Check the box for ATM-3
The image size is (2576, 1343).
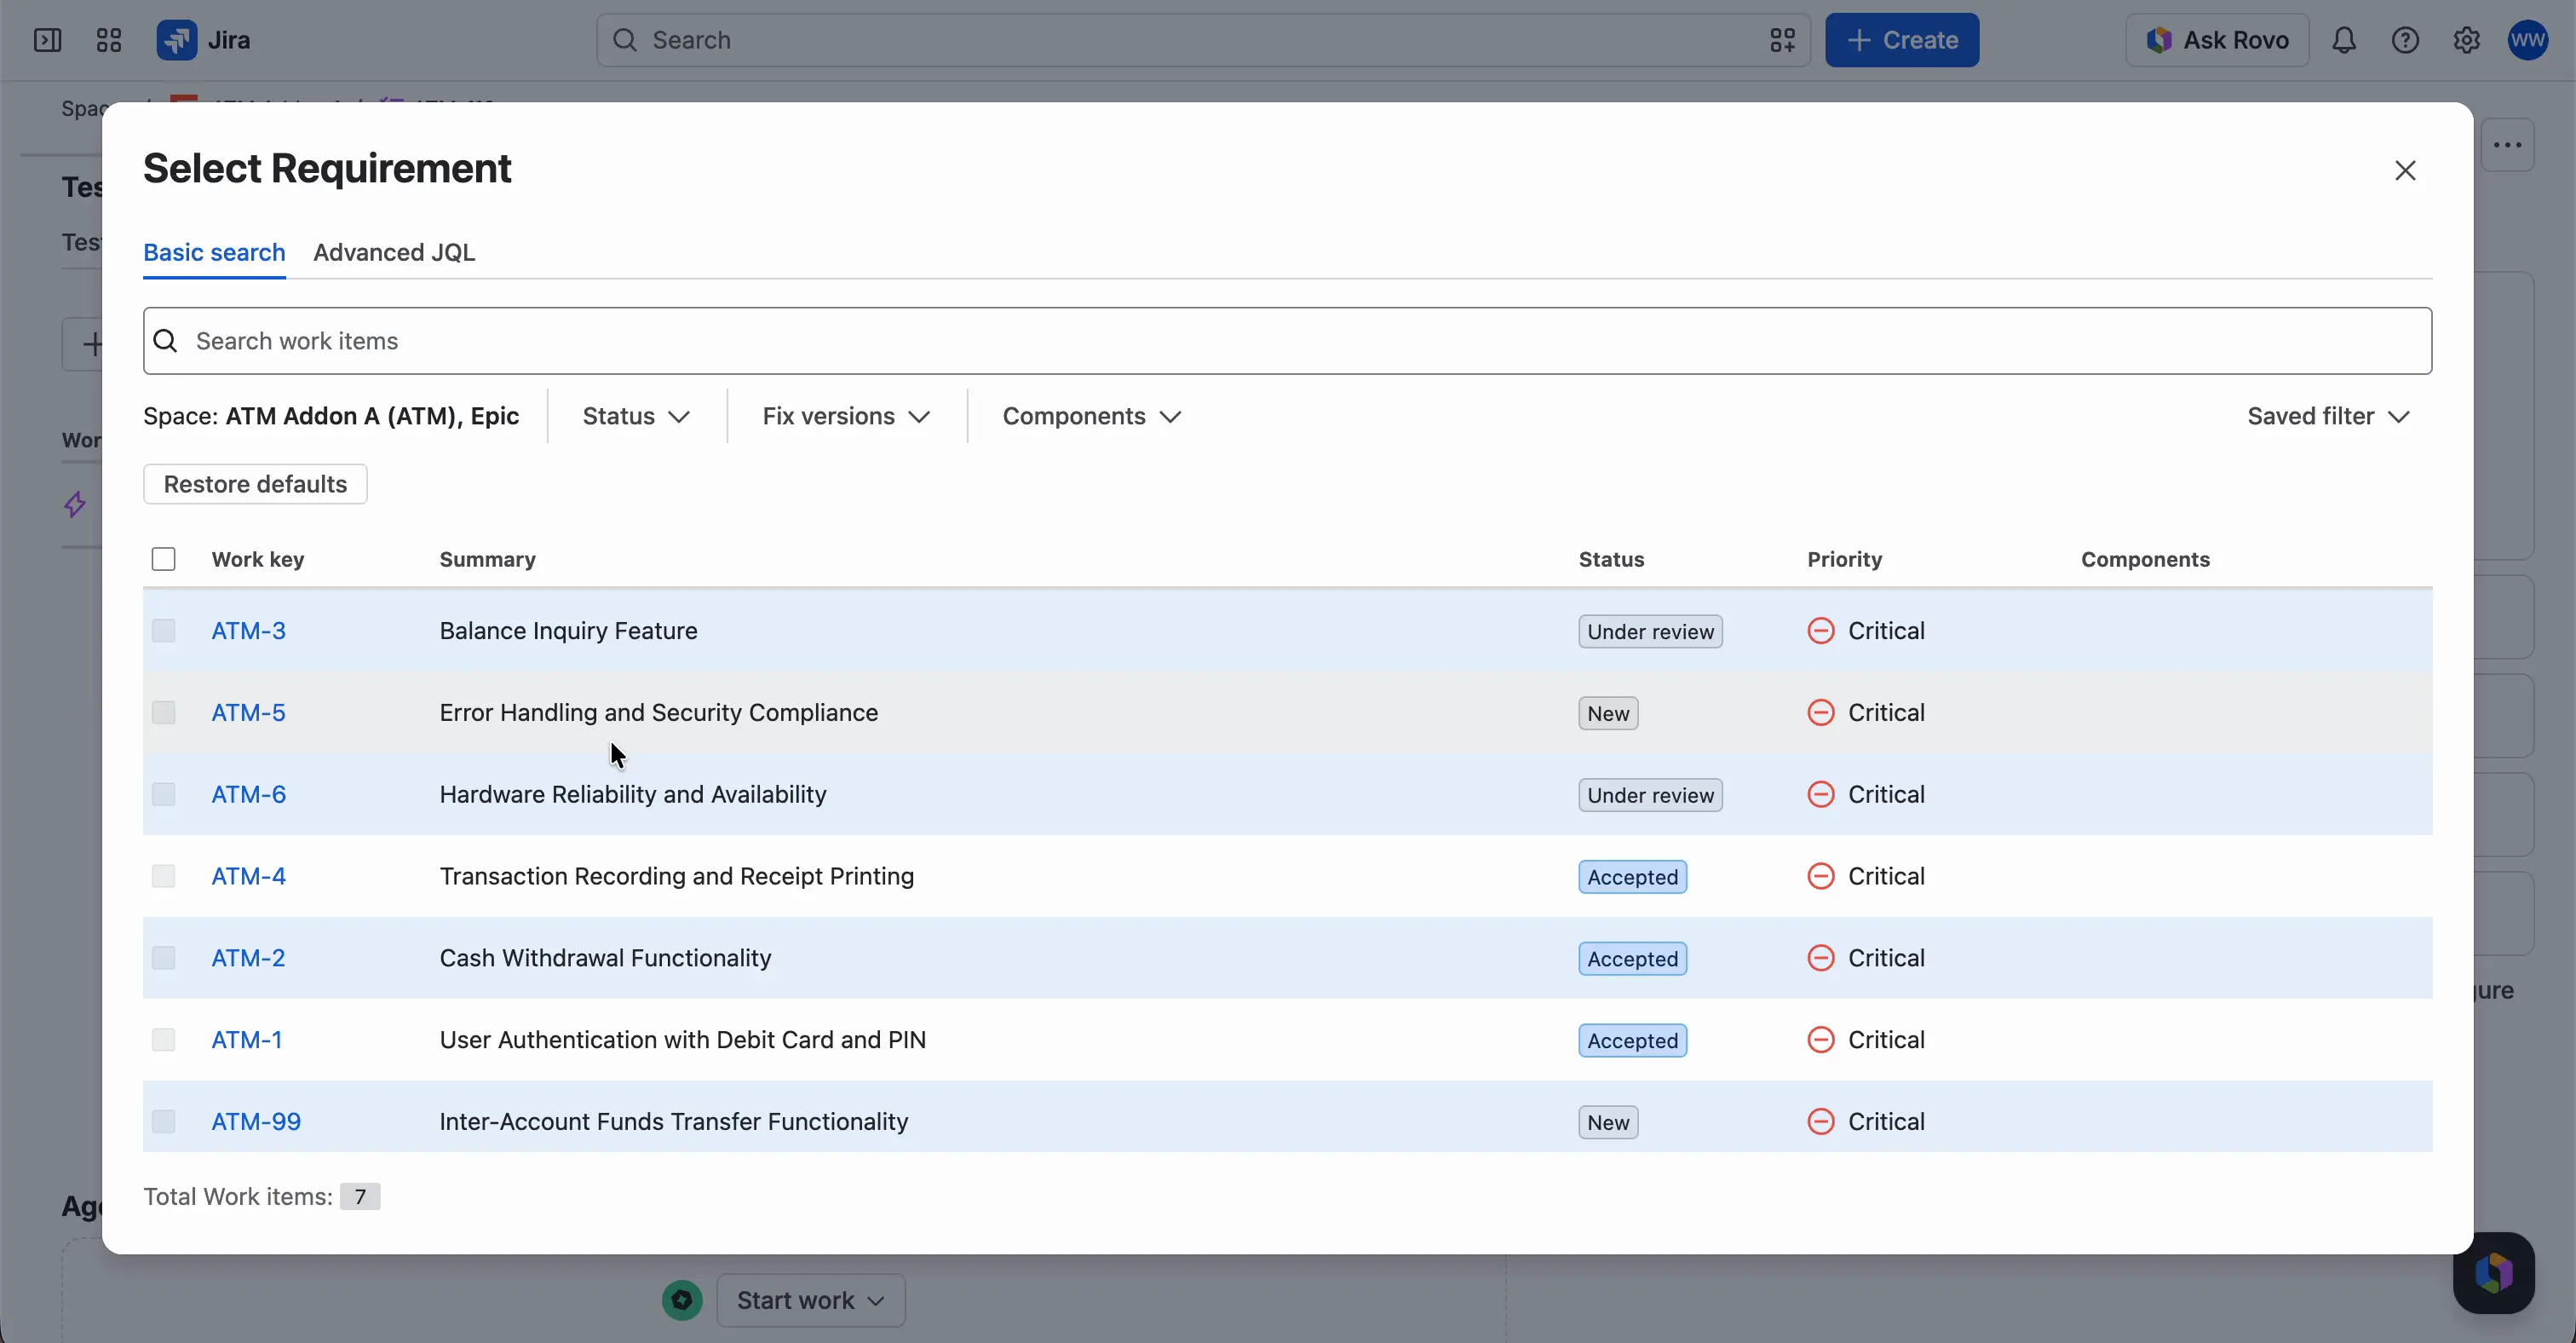(x=163, y=631)
